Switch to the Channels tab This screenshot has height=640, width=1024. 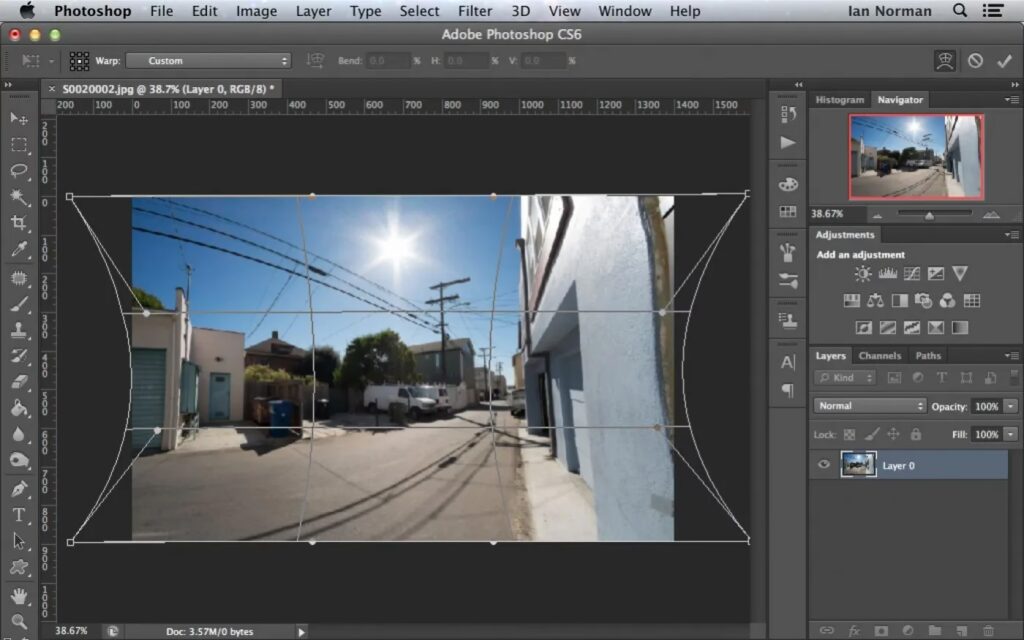[x=880, y=355]
